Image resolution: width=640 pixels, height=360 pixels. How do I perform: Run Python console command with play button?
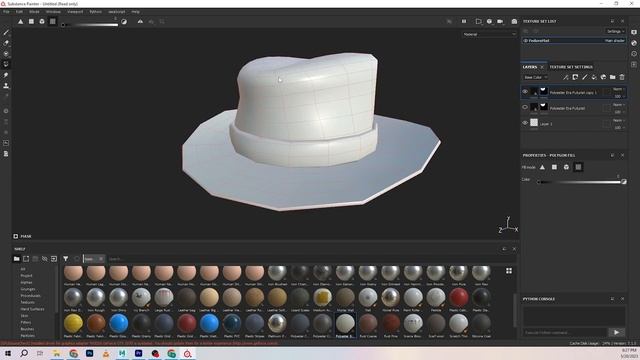click(616, 332)
